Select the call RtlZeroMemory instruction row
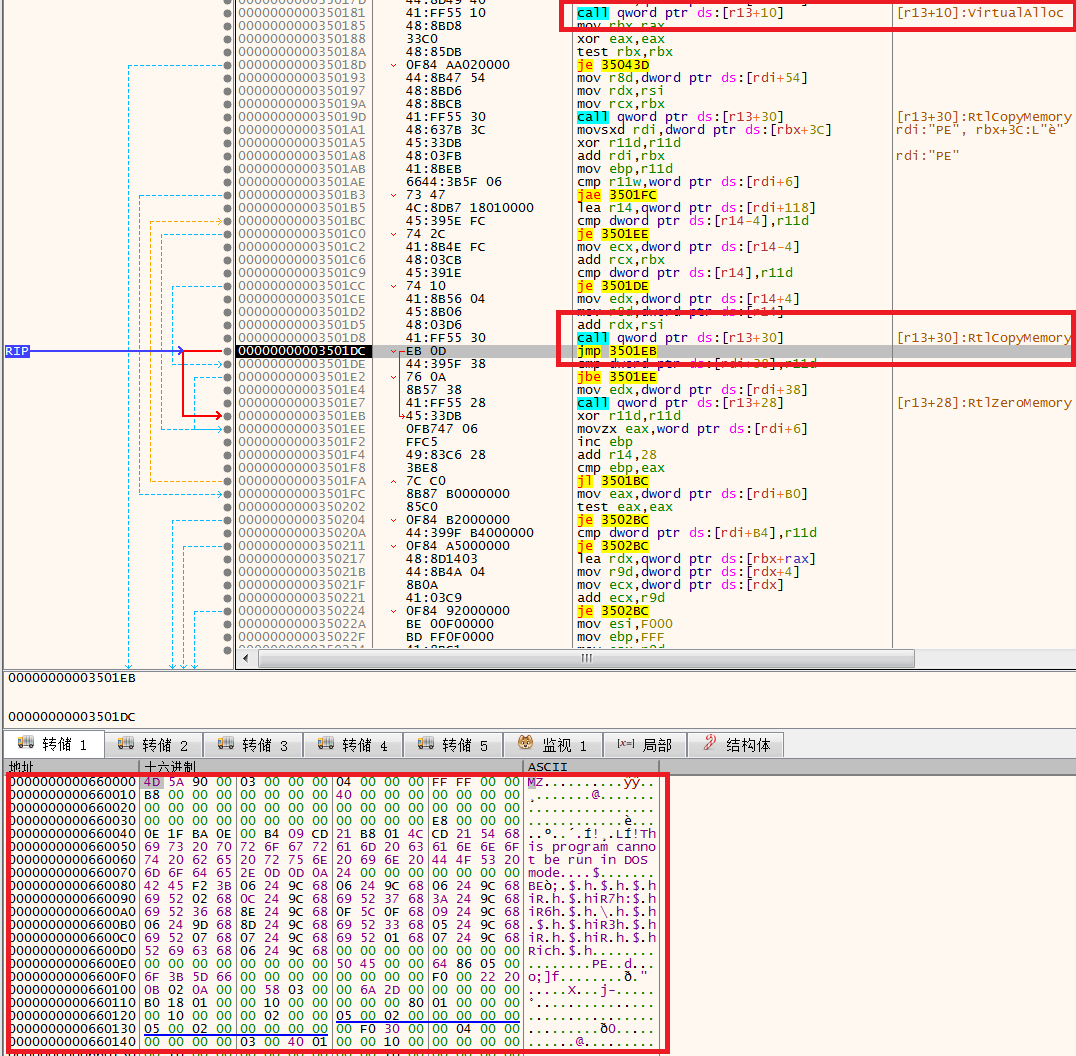 pyautogui.click(x=680, y=403)
